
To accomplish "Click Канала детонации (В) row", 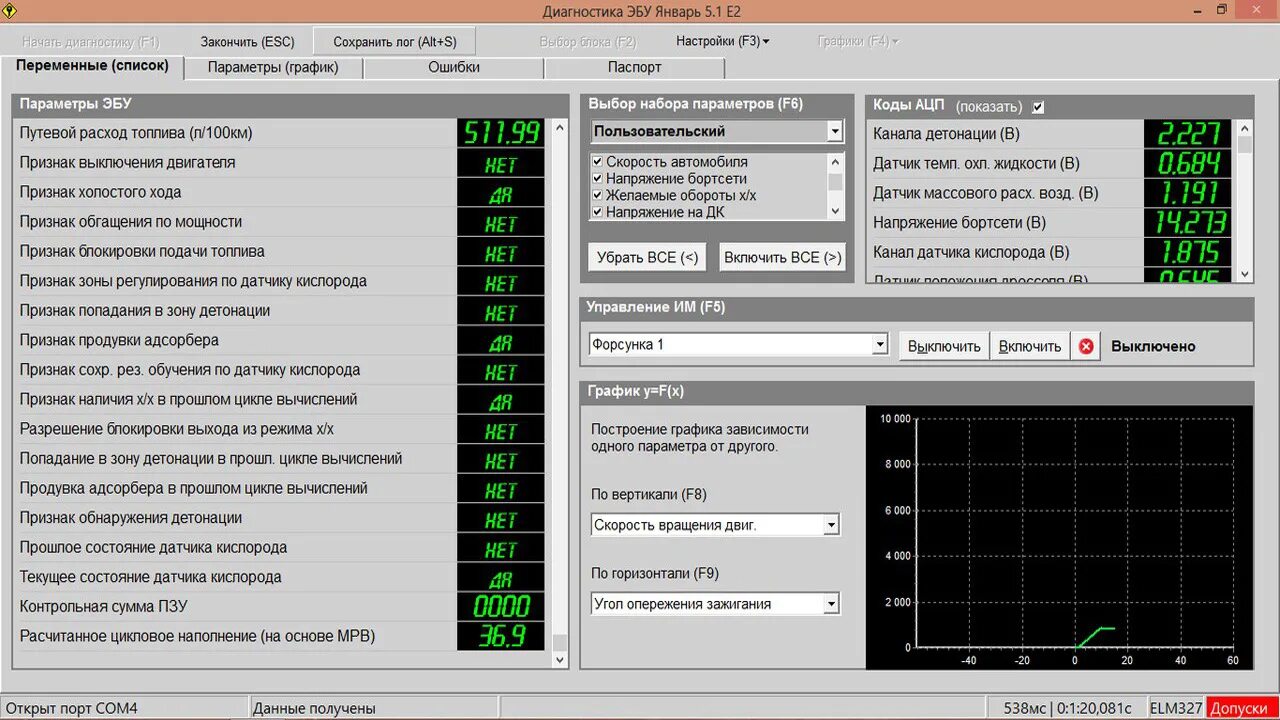I will [1051, 134].
